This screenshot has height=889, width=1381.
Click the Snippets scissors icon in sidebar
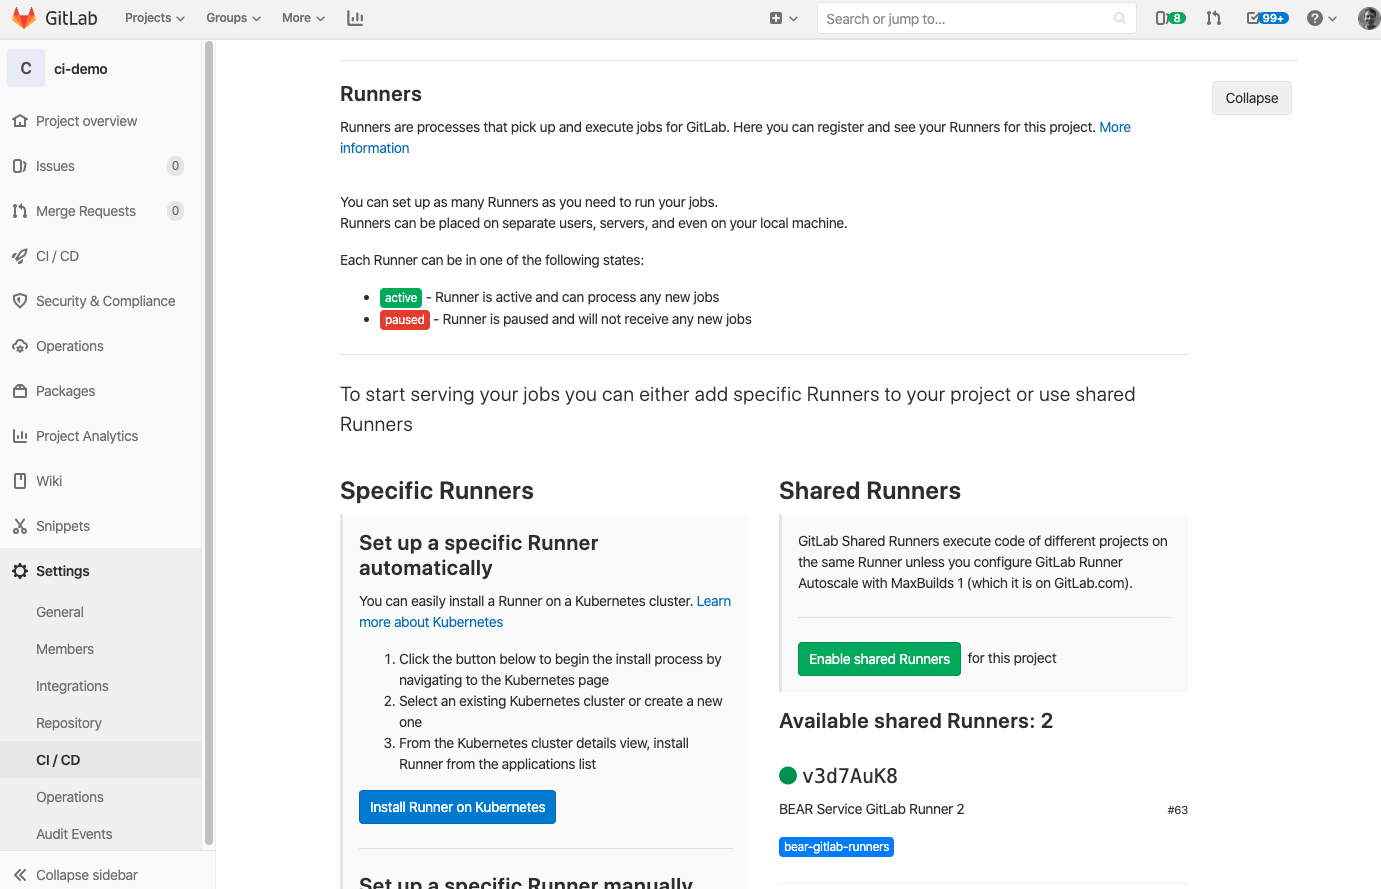tap(20, 526)
